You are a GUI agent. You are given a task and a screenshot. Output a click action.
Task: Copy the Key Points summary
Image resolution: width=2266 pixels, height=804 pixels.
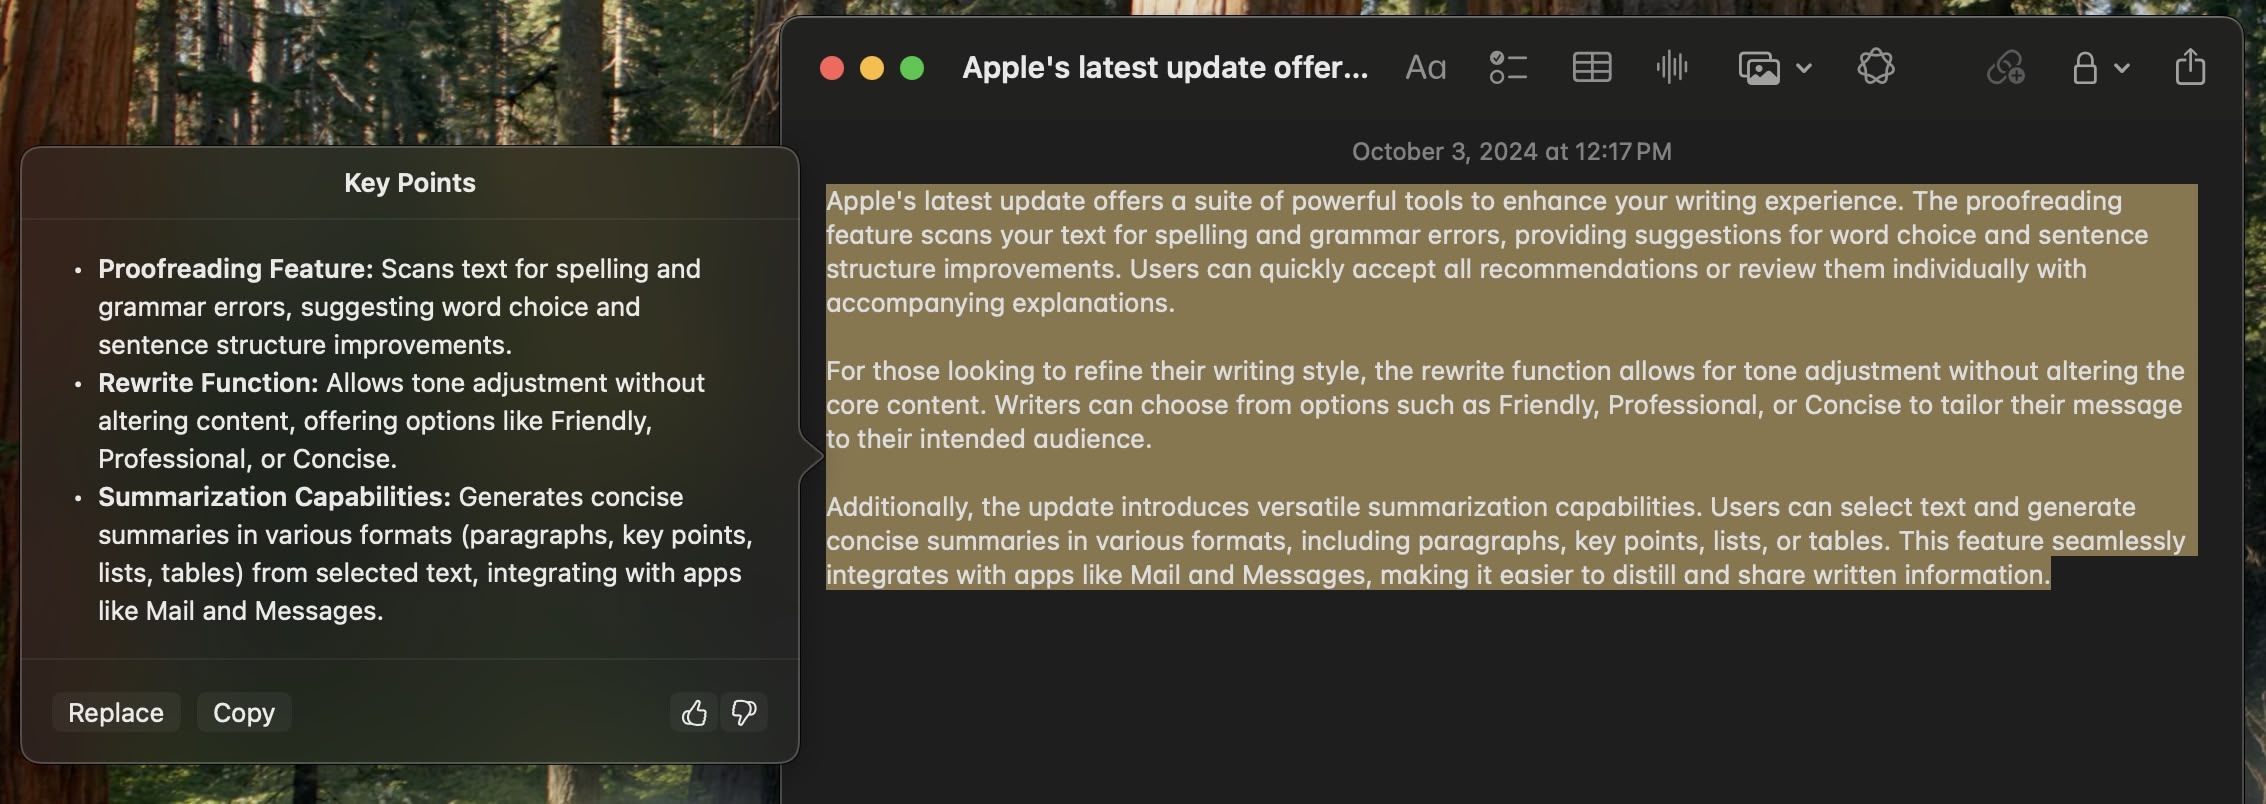[x=244, y=712]
